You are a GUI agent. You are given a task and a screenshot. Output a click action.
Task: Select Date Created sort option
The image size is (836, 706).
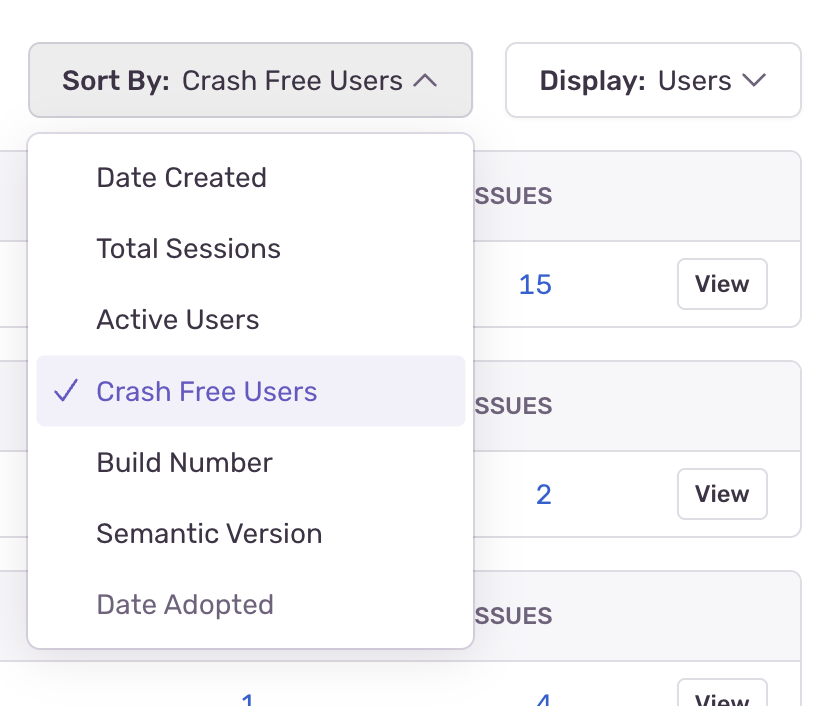click(181, 177)
